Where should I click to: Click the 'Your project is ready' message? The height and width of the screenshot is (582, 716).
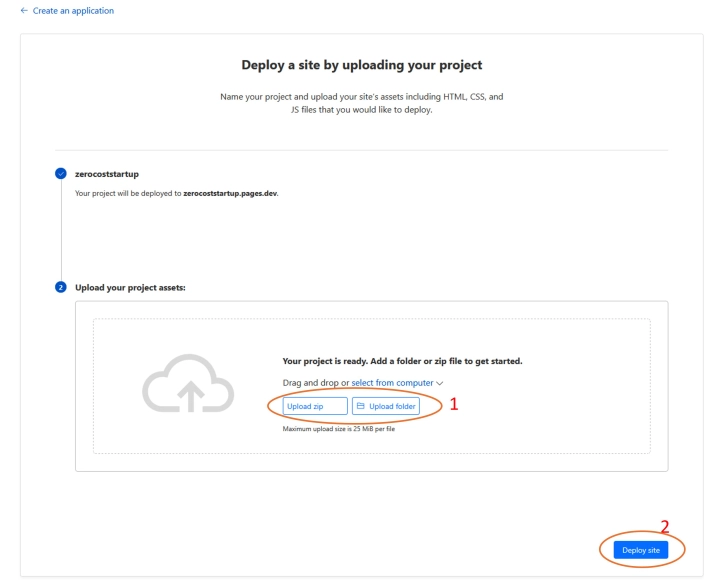tap(403, 361)
